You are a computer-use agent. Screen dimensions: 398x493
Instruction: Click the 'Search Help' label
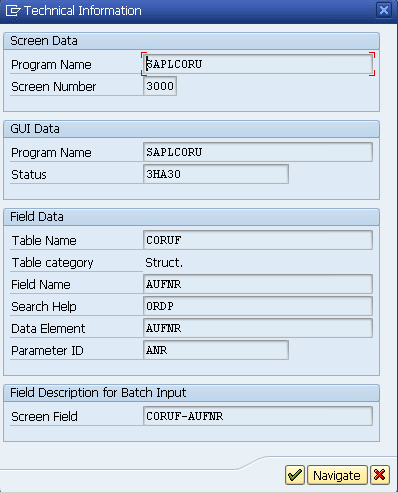44,307
